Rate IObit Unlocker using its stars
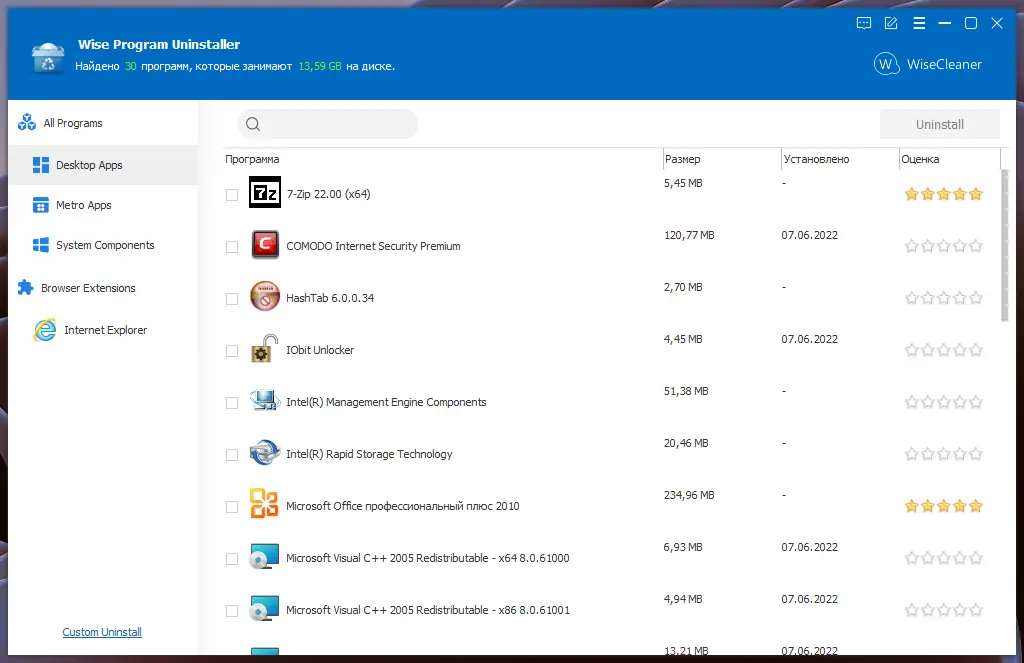Image resolution: width=1024 pixels, height=663 pixels. pos(943,350)
